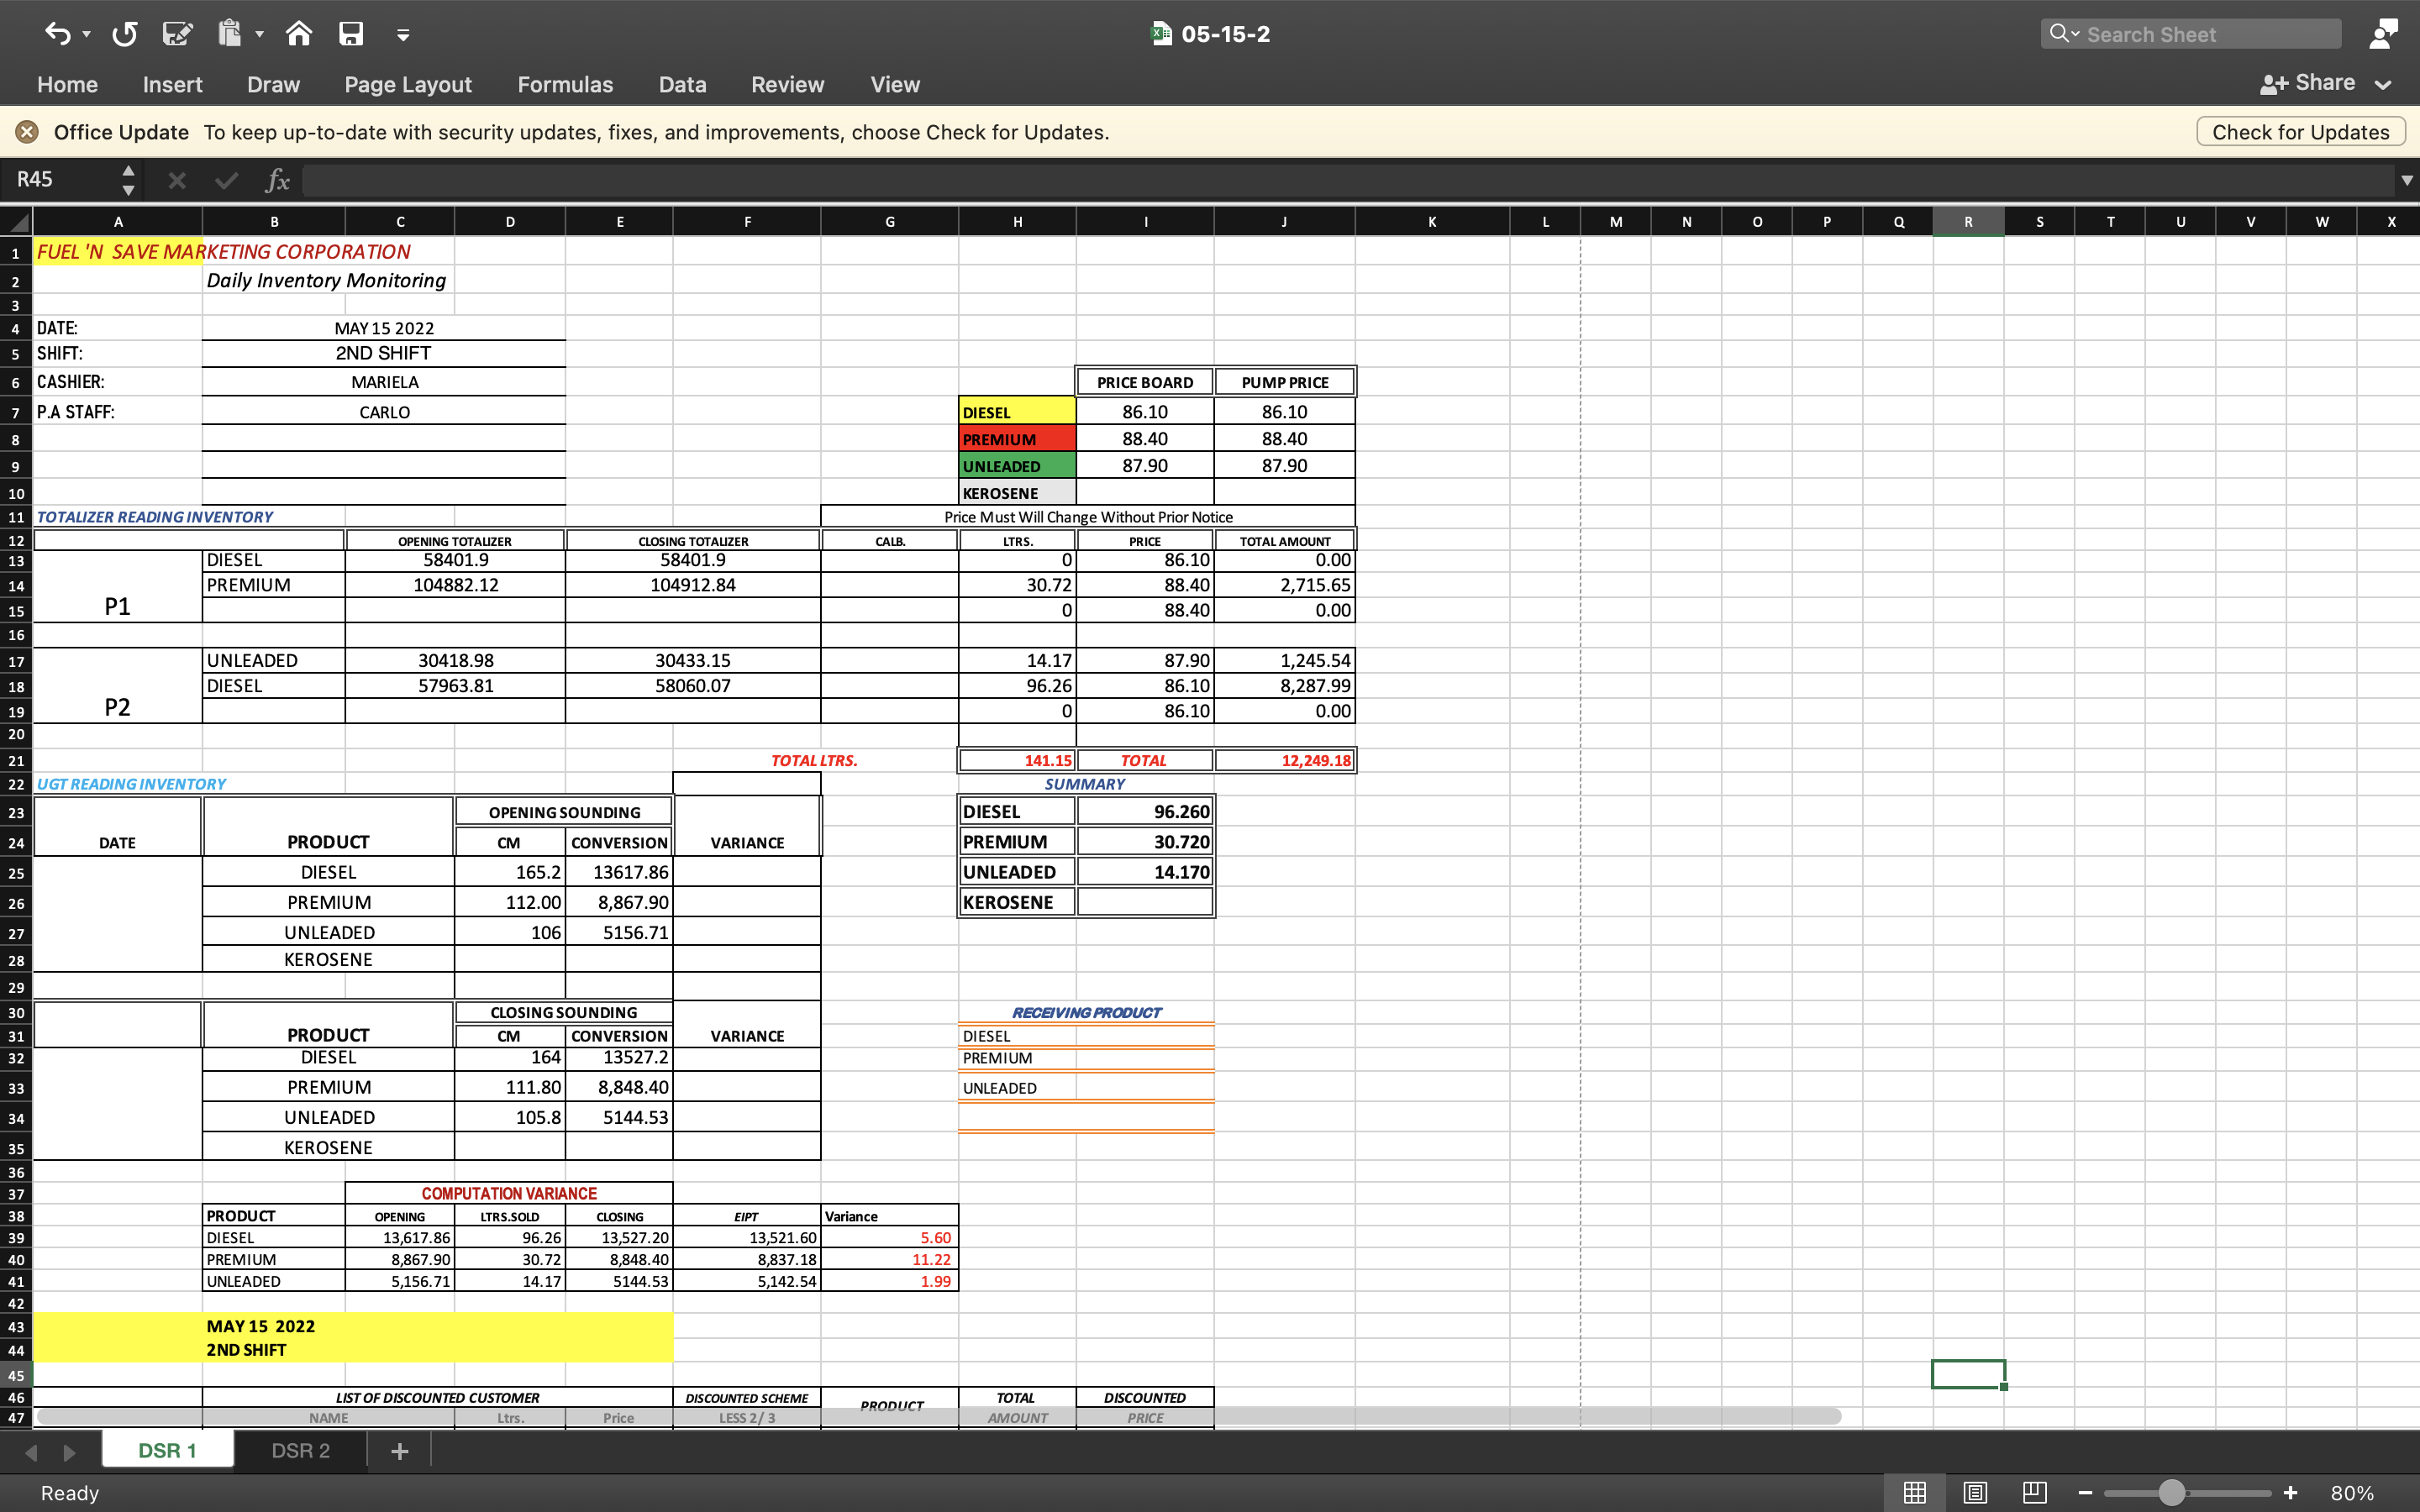
Task: Open the Home house icon
Action: 298,34
